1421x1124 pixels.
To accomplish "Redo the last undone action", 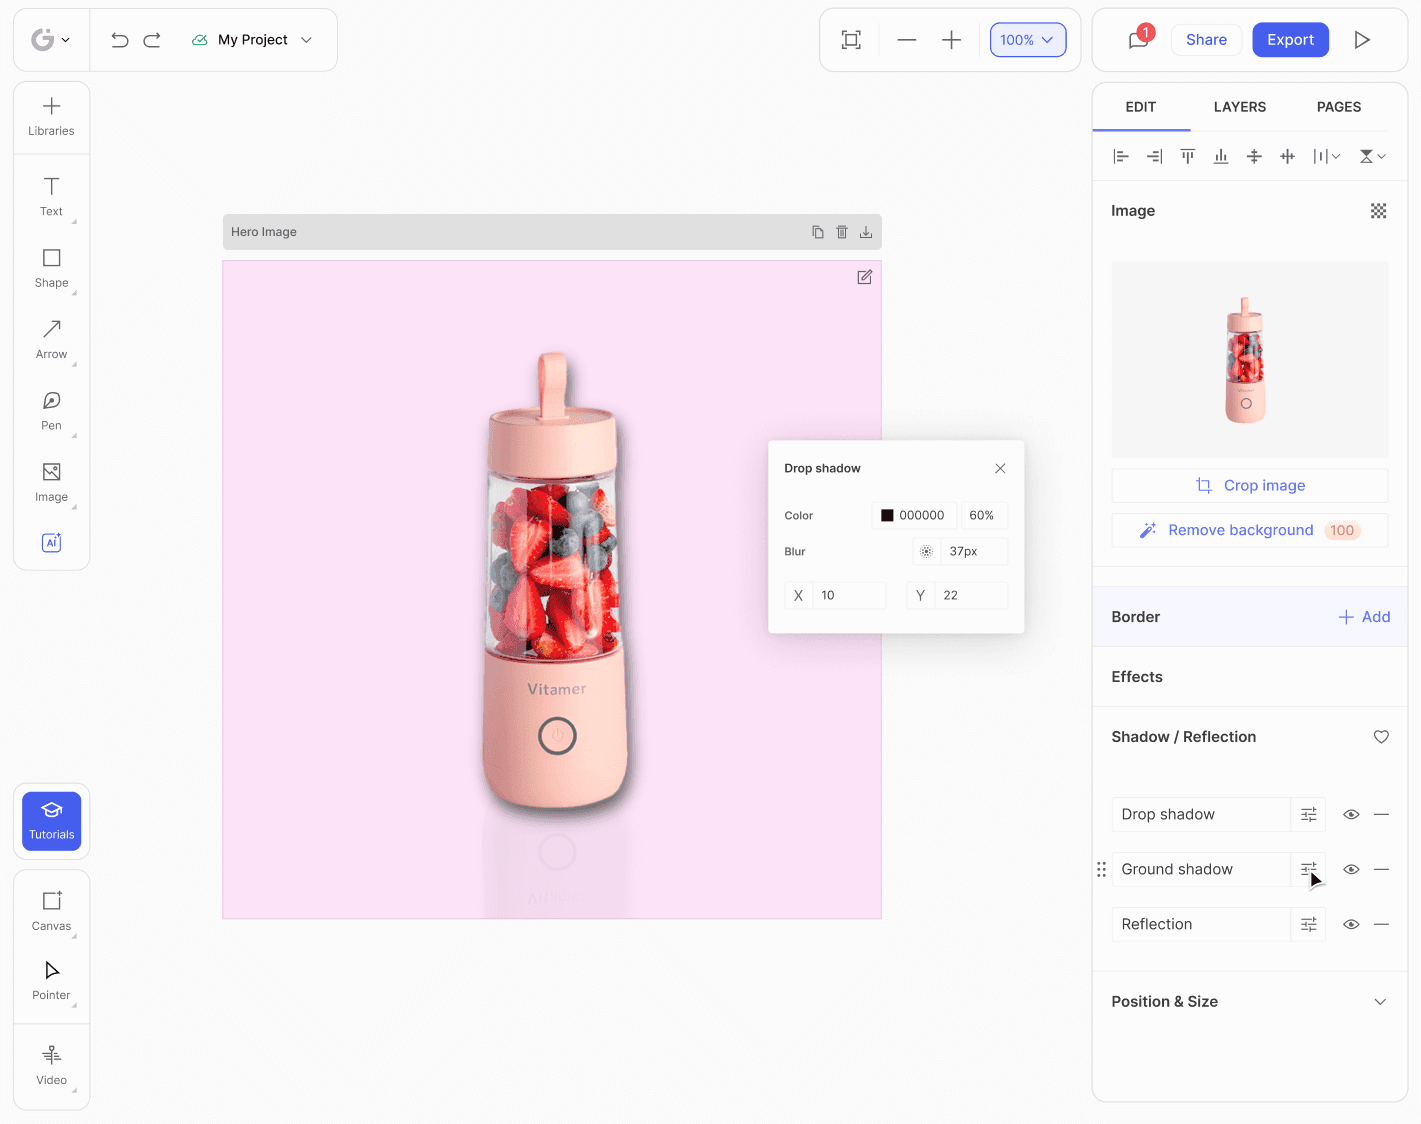I will pyautogui.click(x=152, y=40).
